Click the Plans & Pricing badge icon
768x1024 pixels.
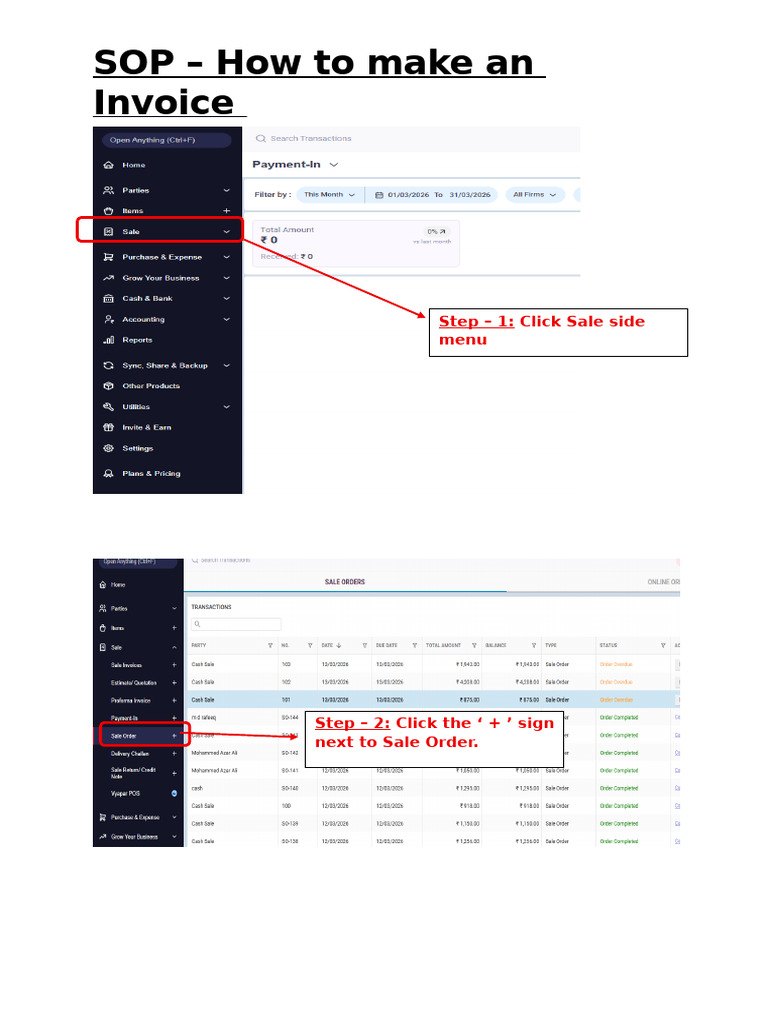[x=108, y=473]
